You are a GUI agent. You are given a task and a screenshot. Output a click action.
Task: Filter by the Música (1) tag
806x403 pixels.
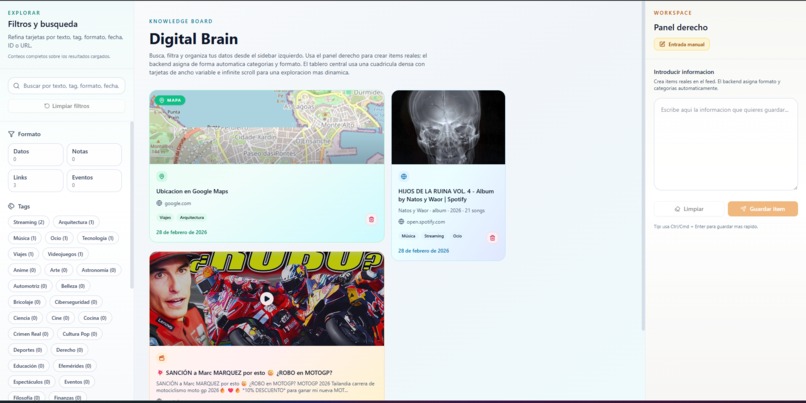pos(25,238)
